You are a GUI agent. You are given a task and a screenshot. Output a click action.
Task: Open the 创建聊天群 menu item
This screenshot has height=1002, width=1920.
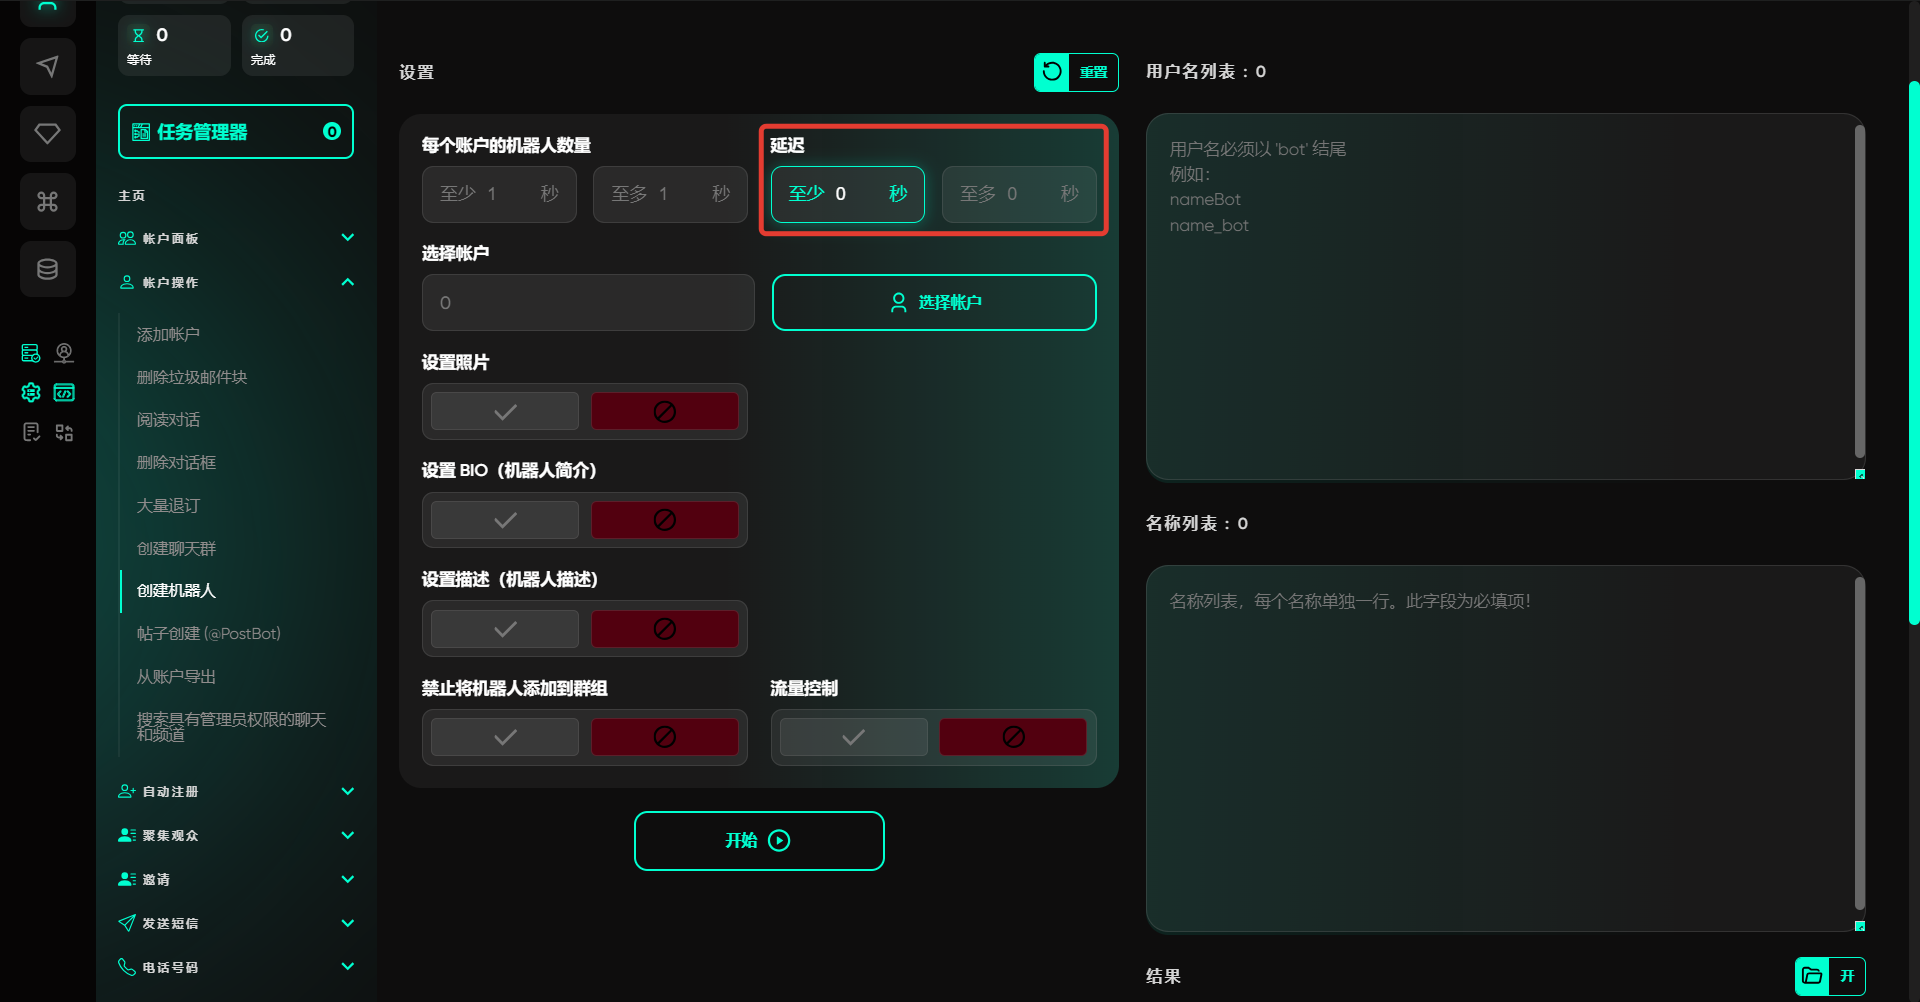176,549
